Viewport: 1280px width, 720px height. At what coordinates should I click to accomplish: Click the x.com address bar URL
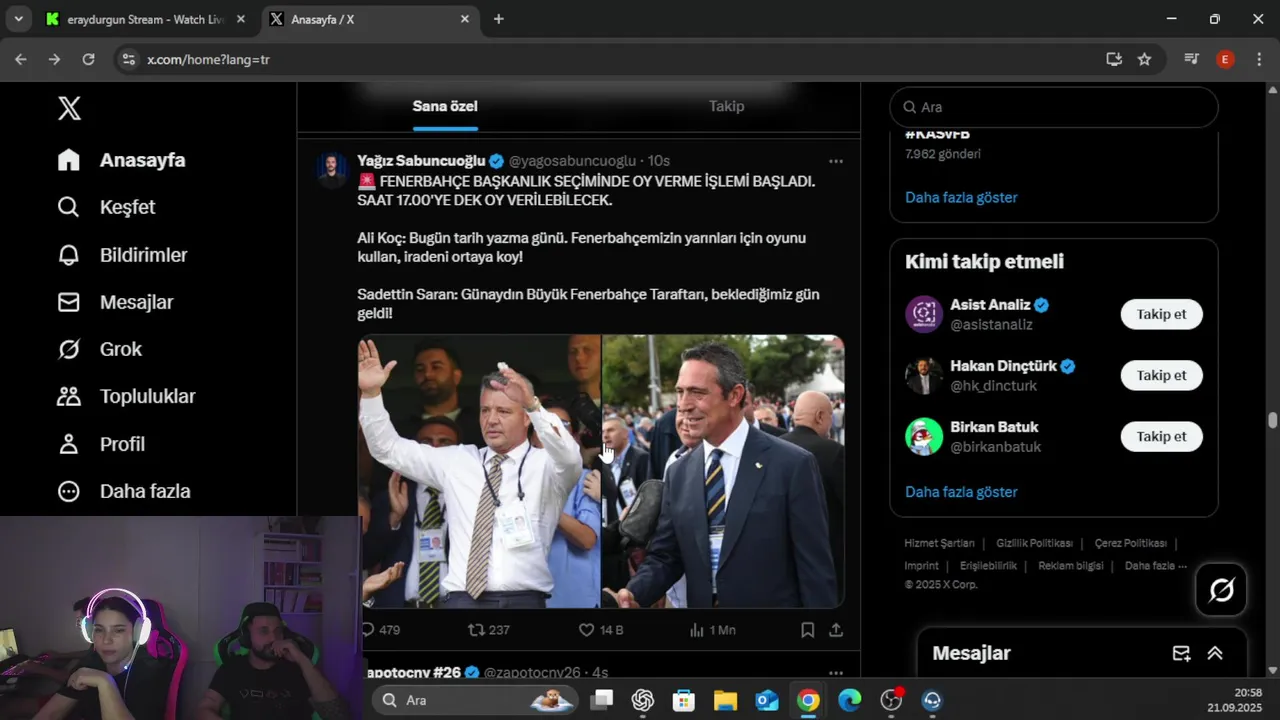(208, 60)
